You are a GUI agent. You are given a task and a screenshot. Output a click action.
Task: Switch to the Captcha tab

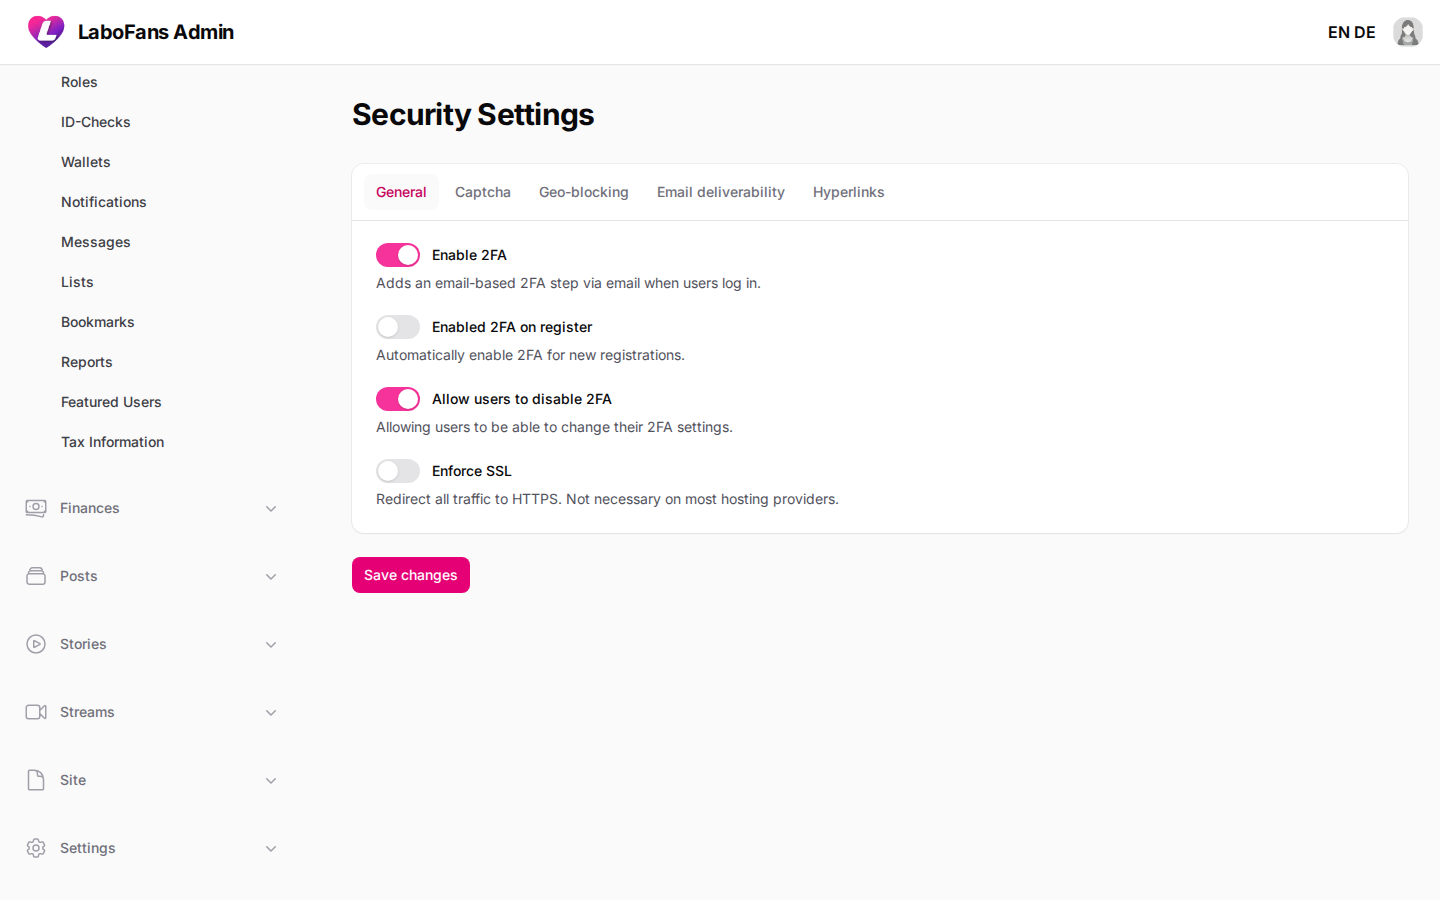(x=483, y=192)
